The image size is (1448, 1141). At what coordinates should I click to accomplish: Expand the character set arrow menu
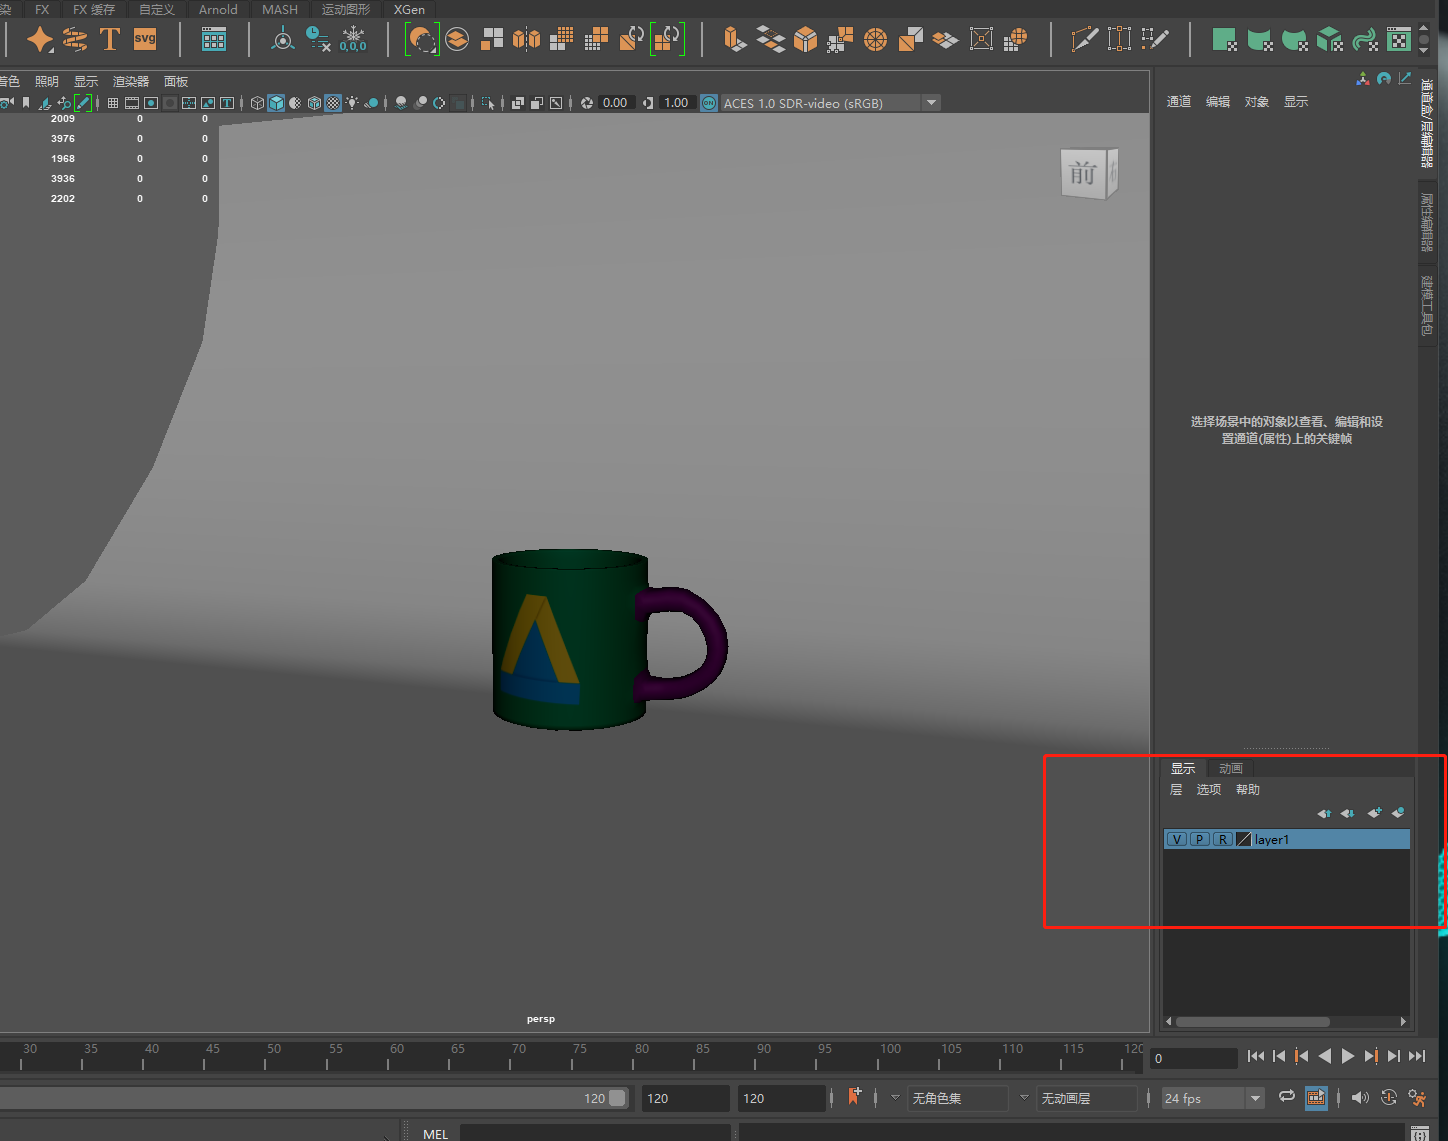[895, 1097]
